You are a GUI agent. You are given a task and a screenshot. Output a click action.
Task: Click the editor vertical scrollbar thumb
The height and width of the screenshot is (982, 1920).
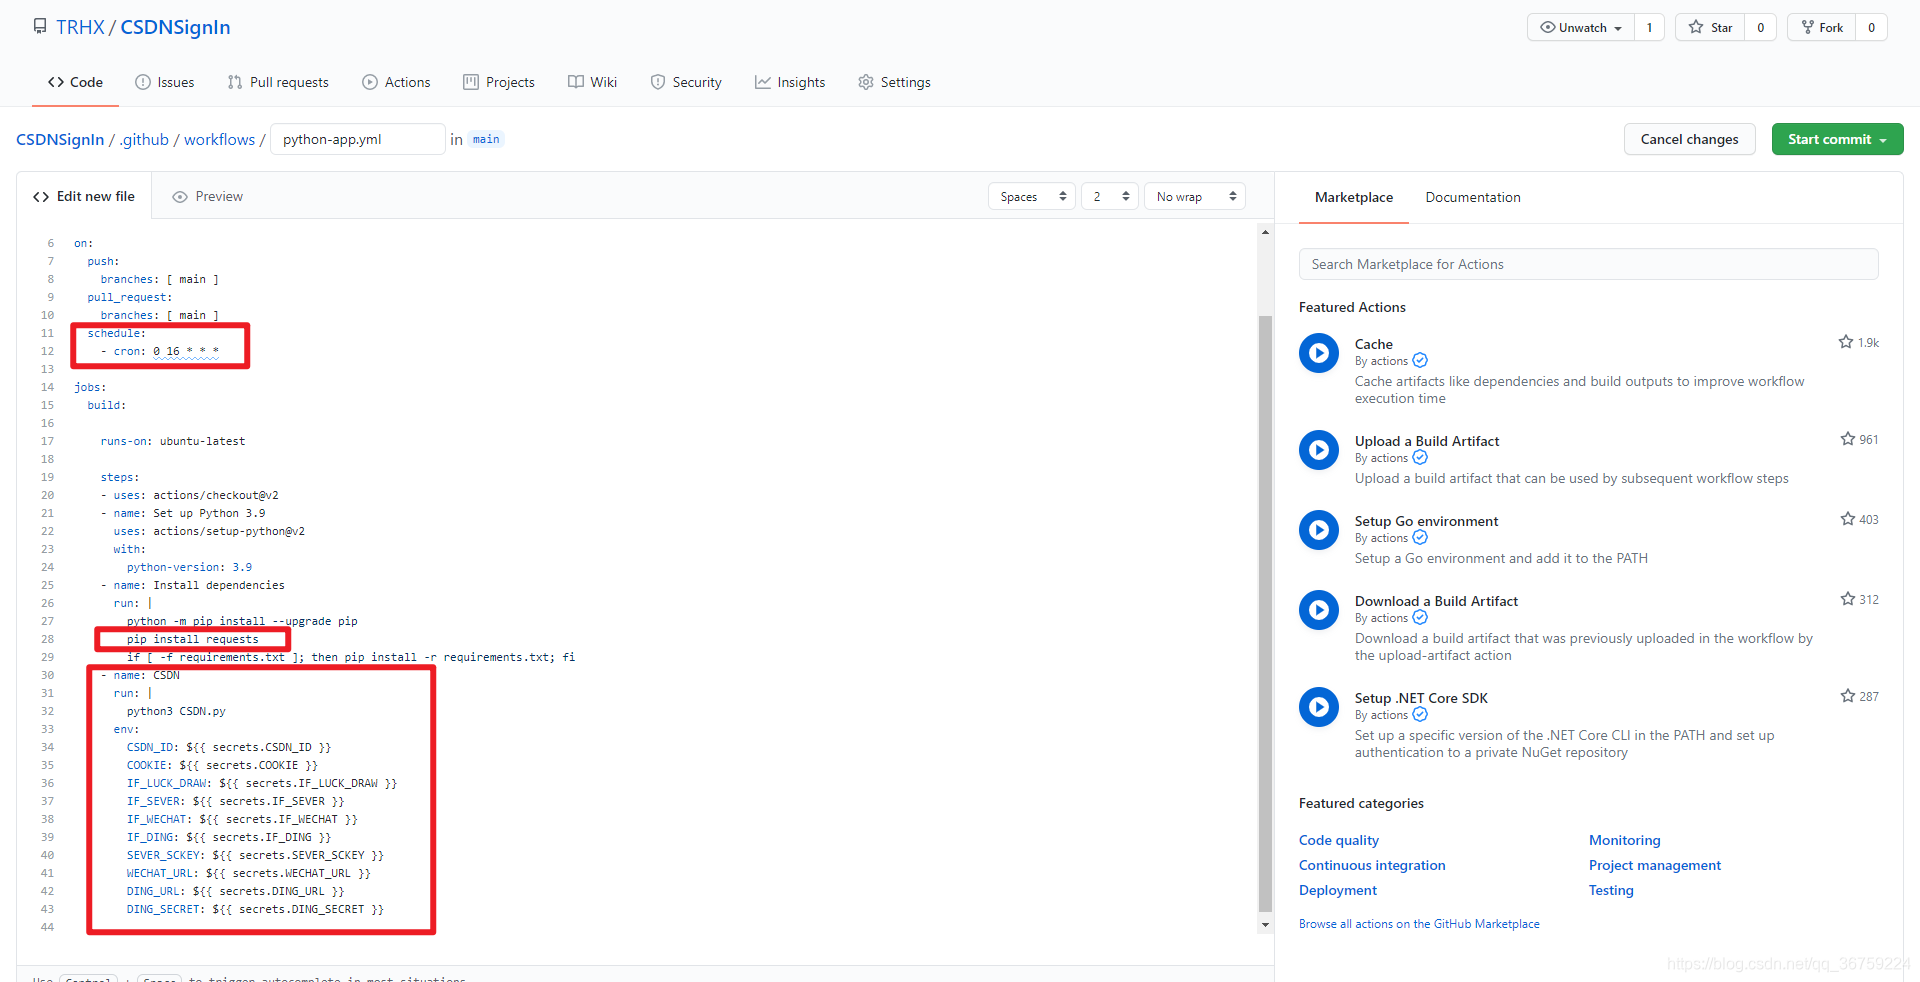(x=1265, y=613)
